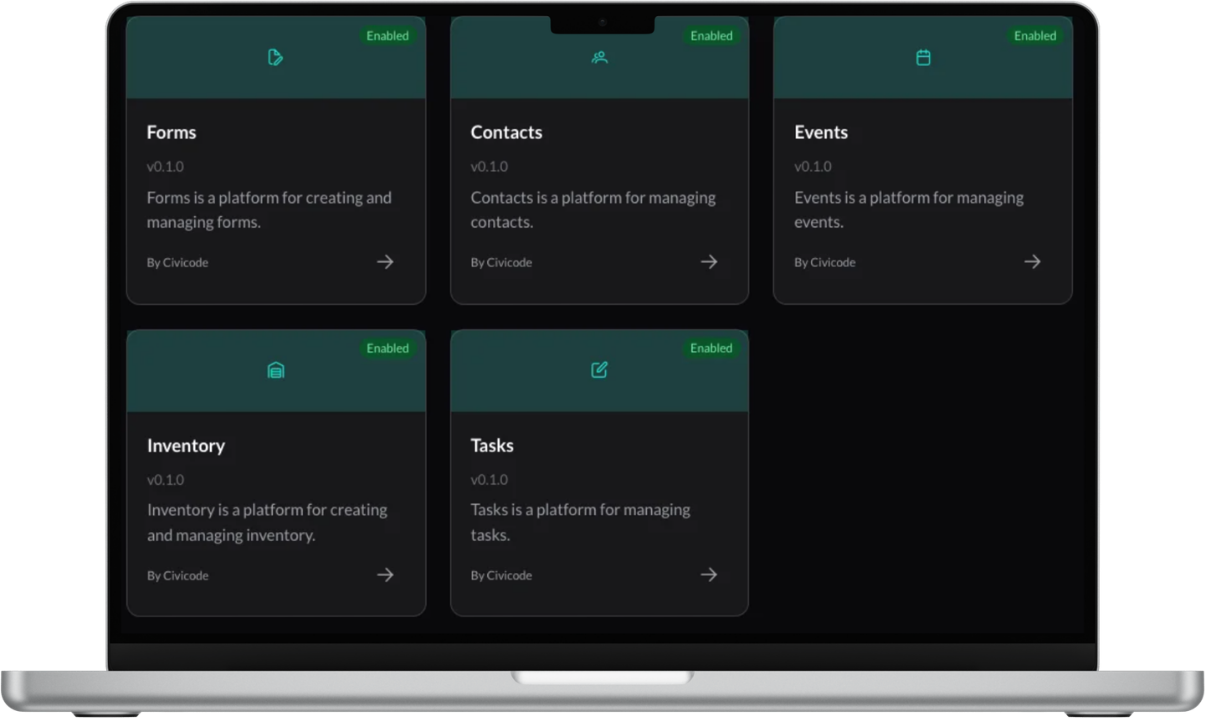Image resolution: width=1206 pixels, height=718 pixels.
Task: Select the Events card title
Action: 821,133
